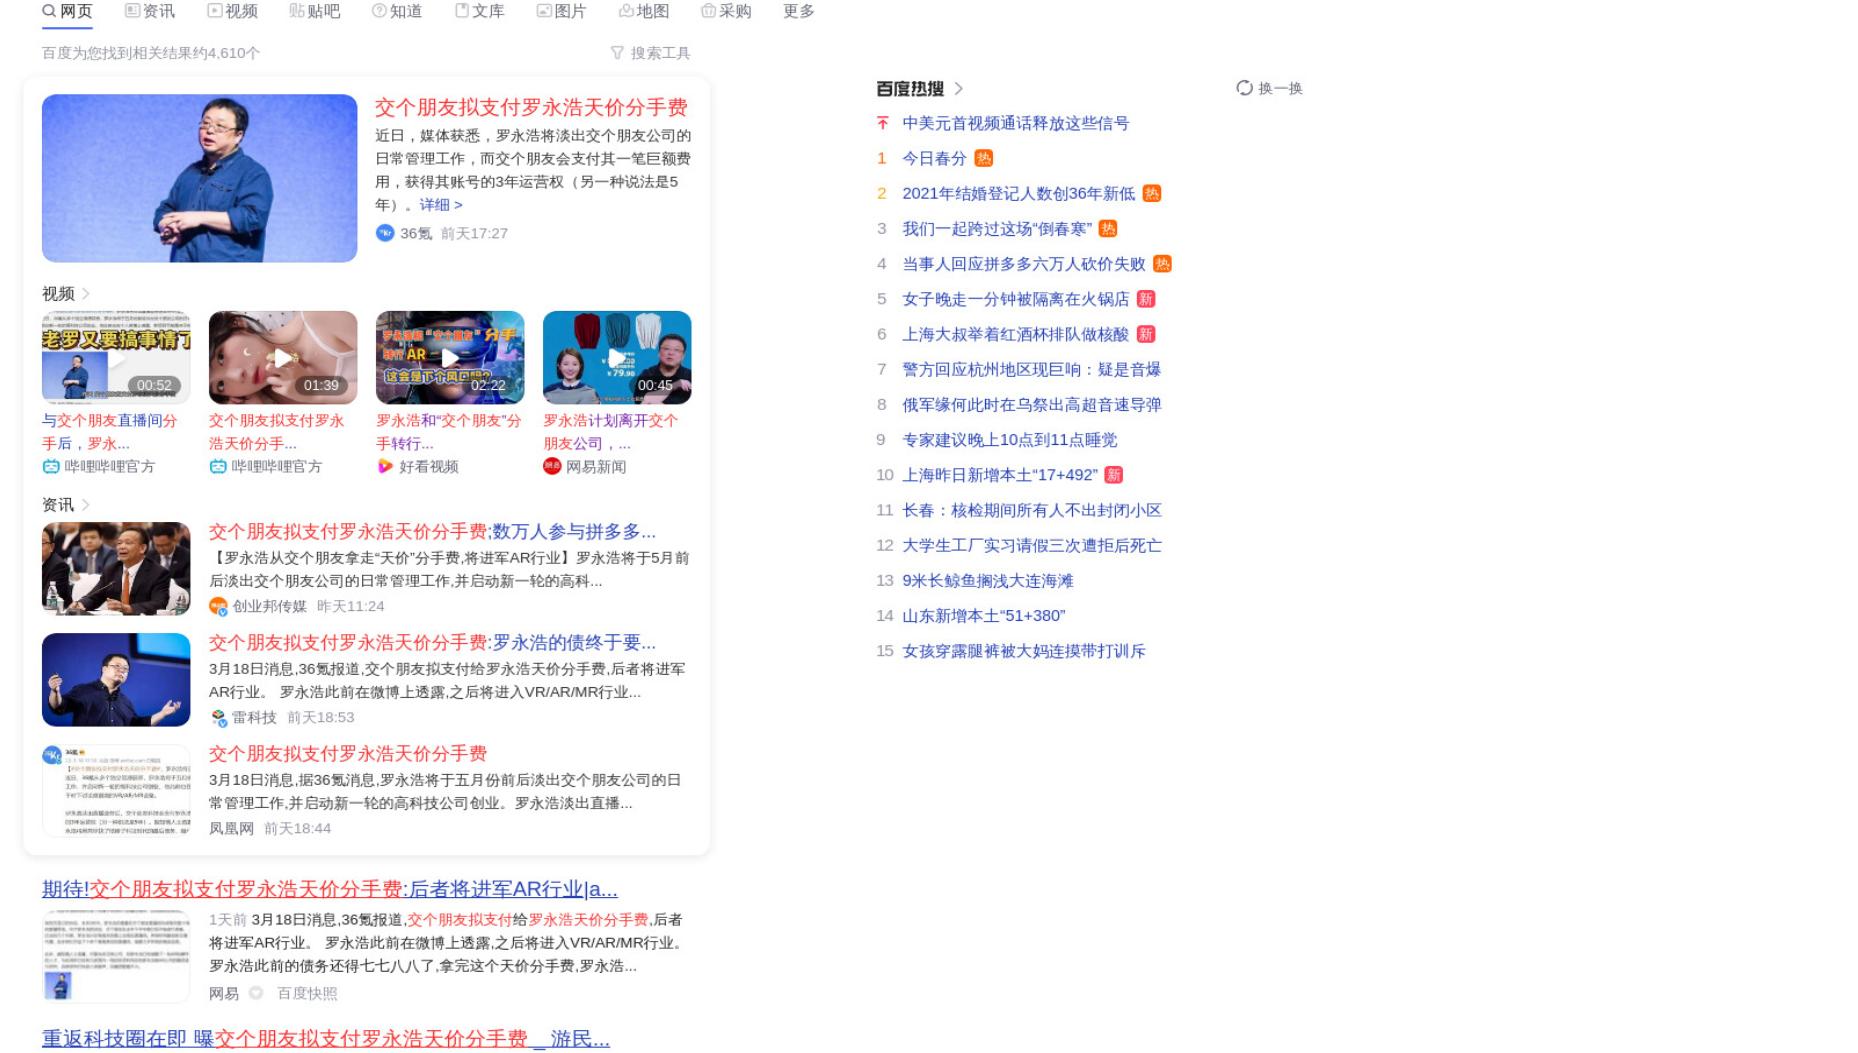Play the 00:52 video thumbnail

point(116,357)
